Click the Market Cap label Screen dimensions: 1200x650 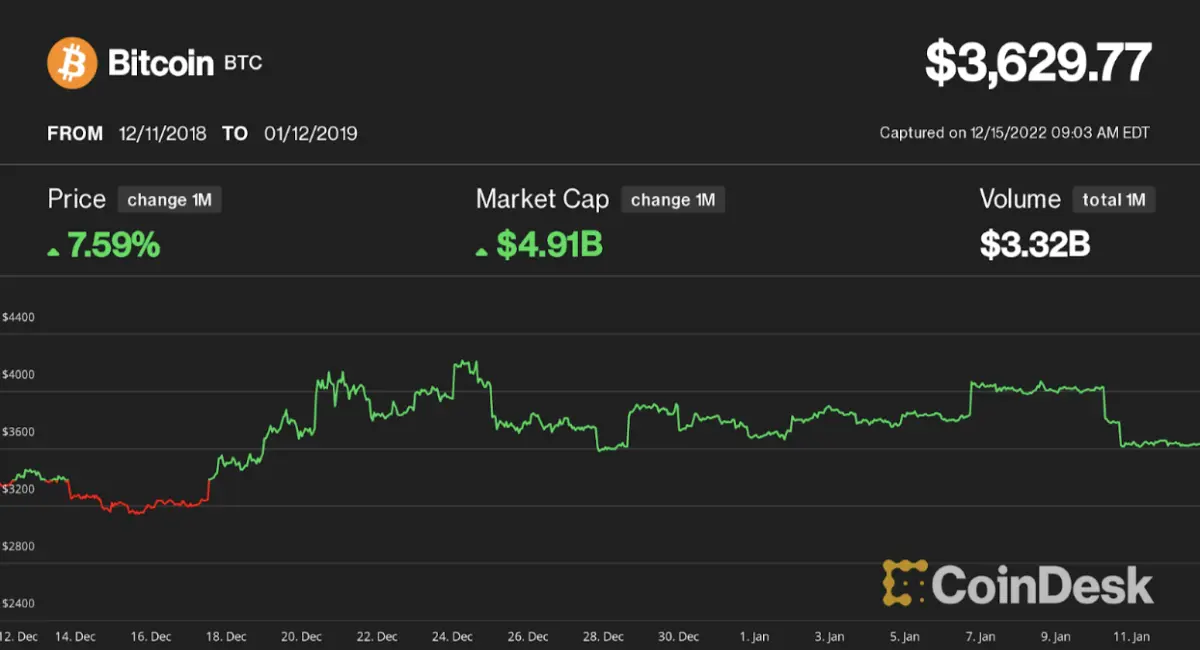(x=542, y=199)
